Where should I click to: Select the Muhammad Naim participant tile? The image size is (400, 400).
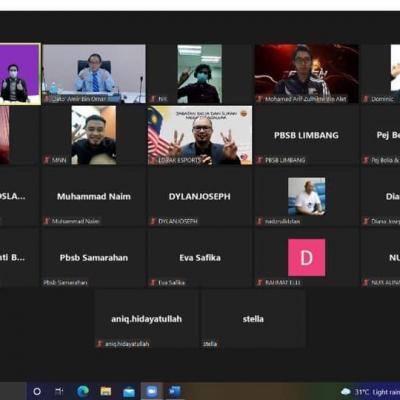click(x=94, y=197)
